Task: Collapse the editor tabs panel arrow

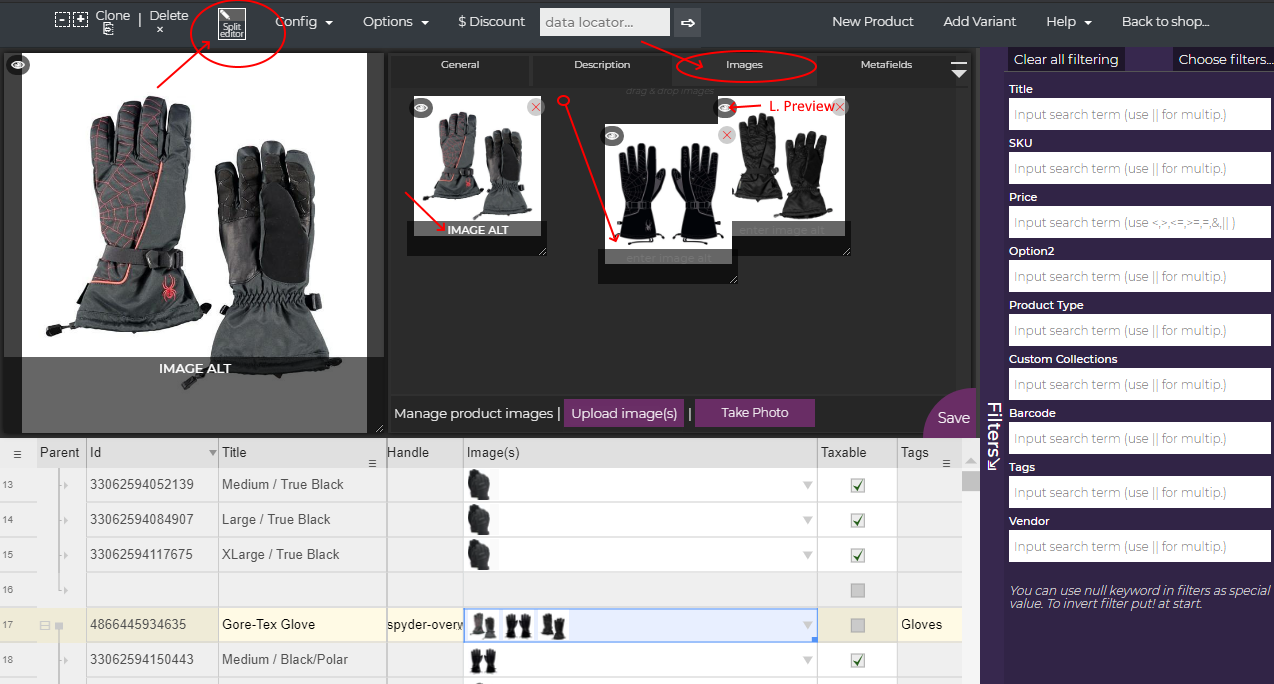Action: (958, 69)
